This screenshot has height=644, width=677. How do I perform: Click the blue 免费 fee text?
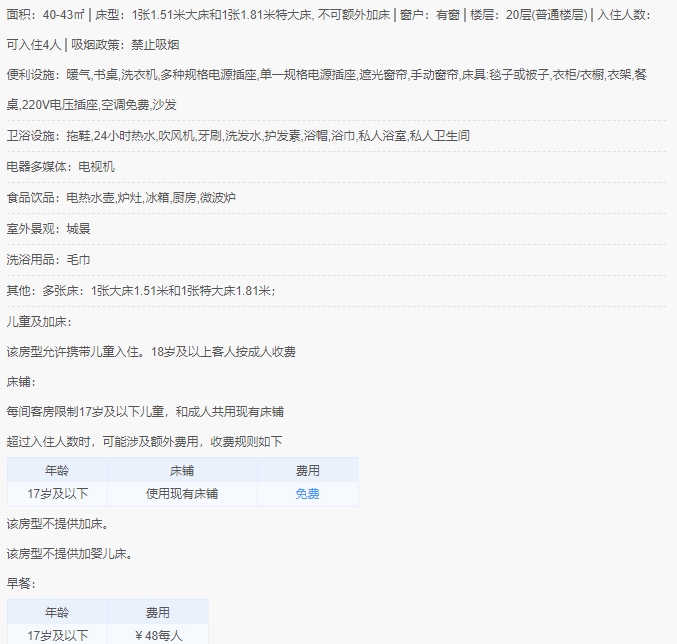pos(307,493)
